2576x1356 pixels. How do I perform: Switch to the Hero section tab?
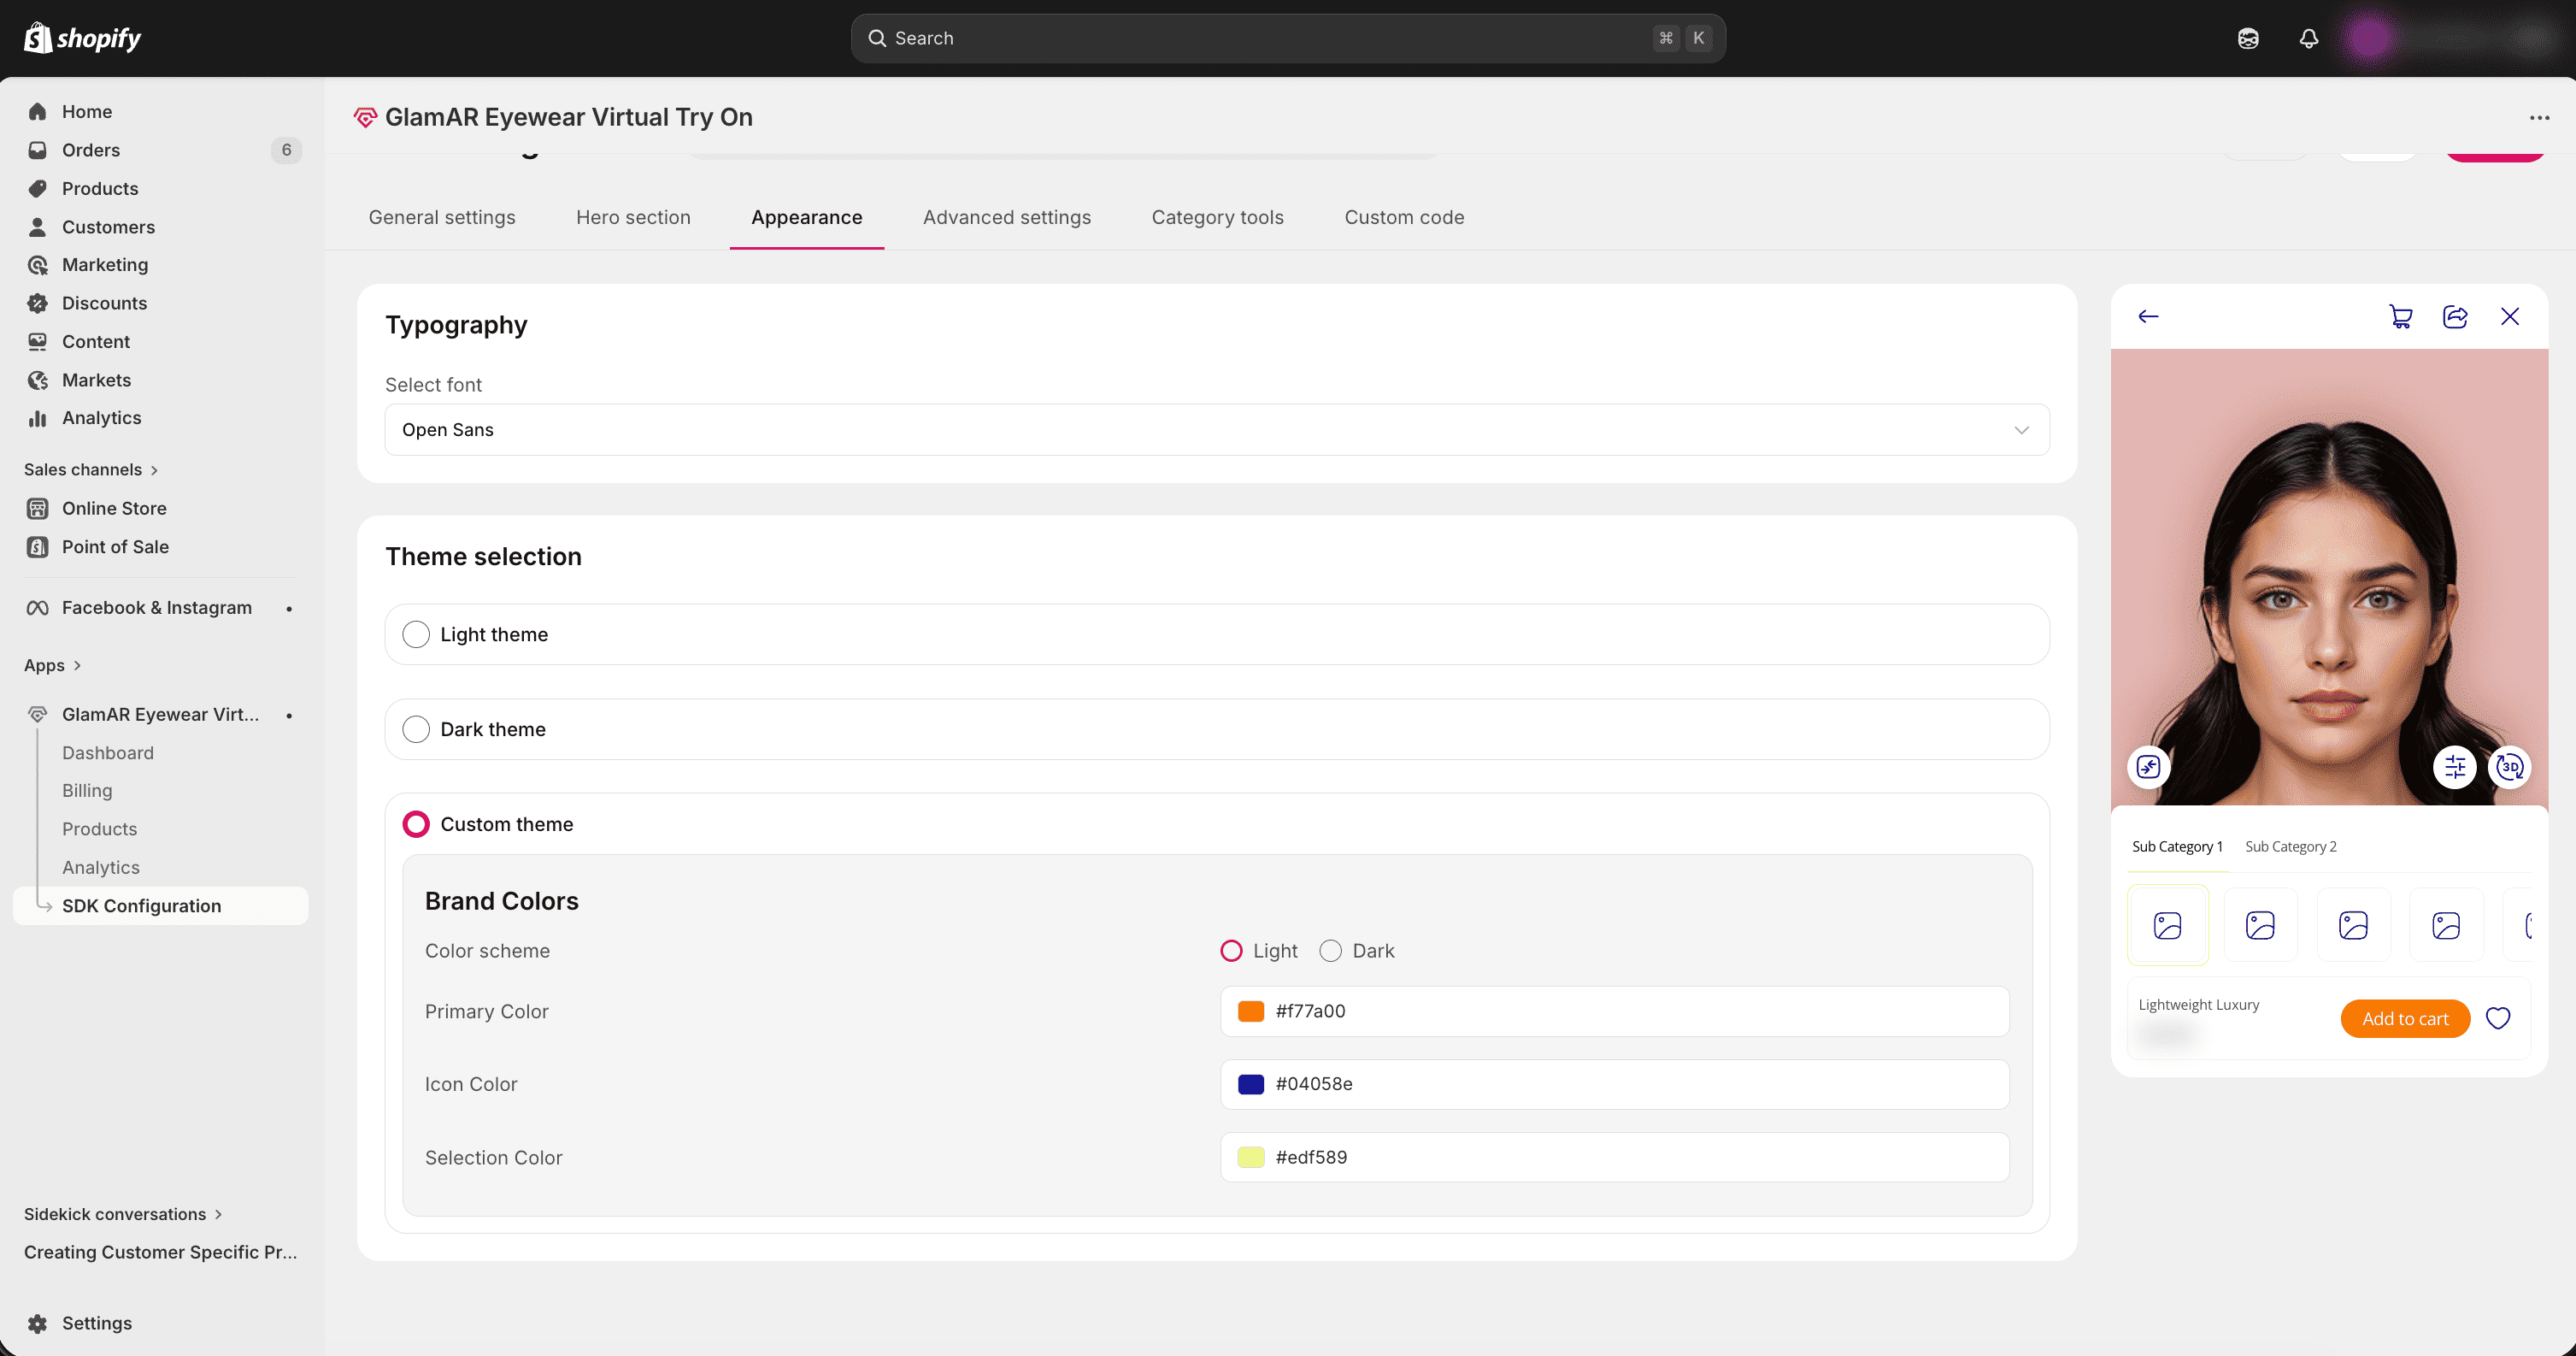pyautogui.click(x=633, y=217)
